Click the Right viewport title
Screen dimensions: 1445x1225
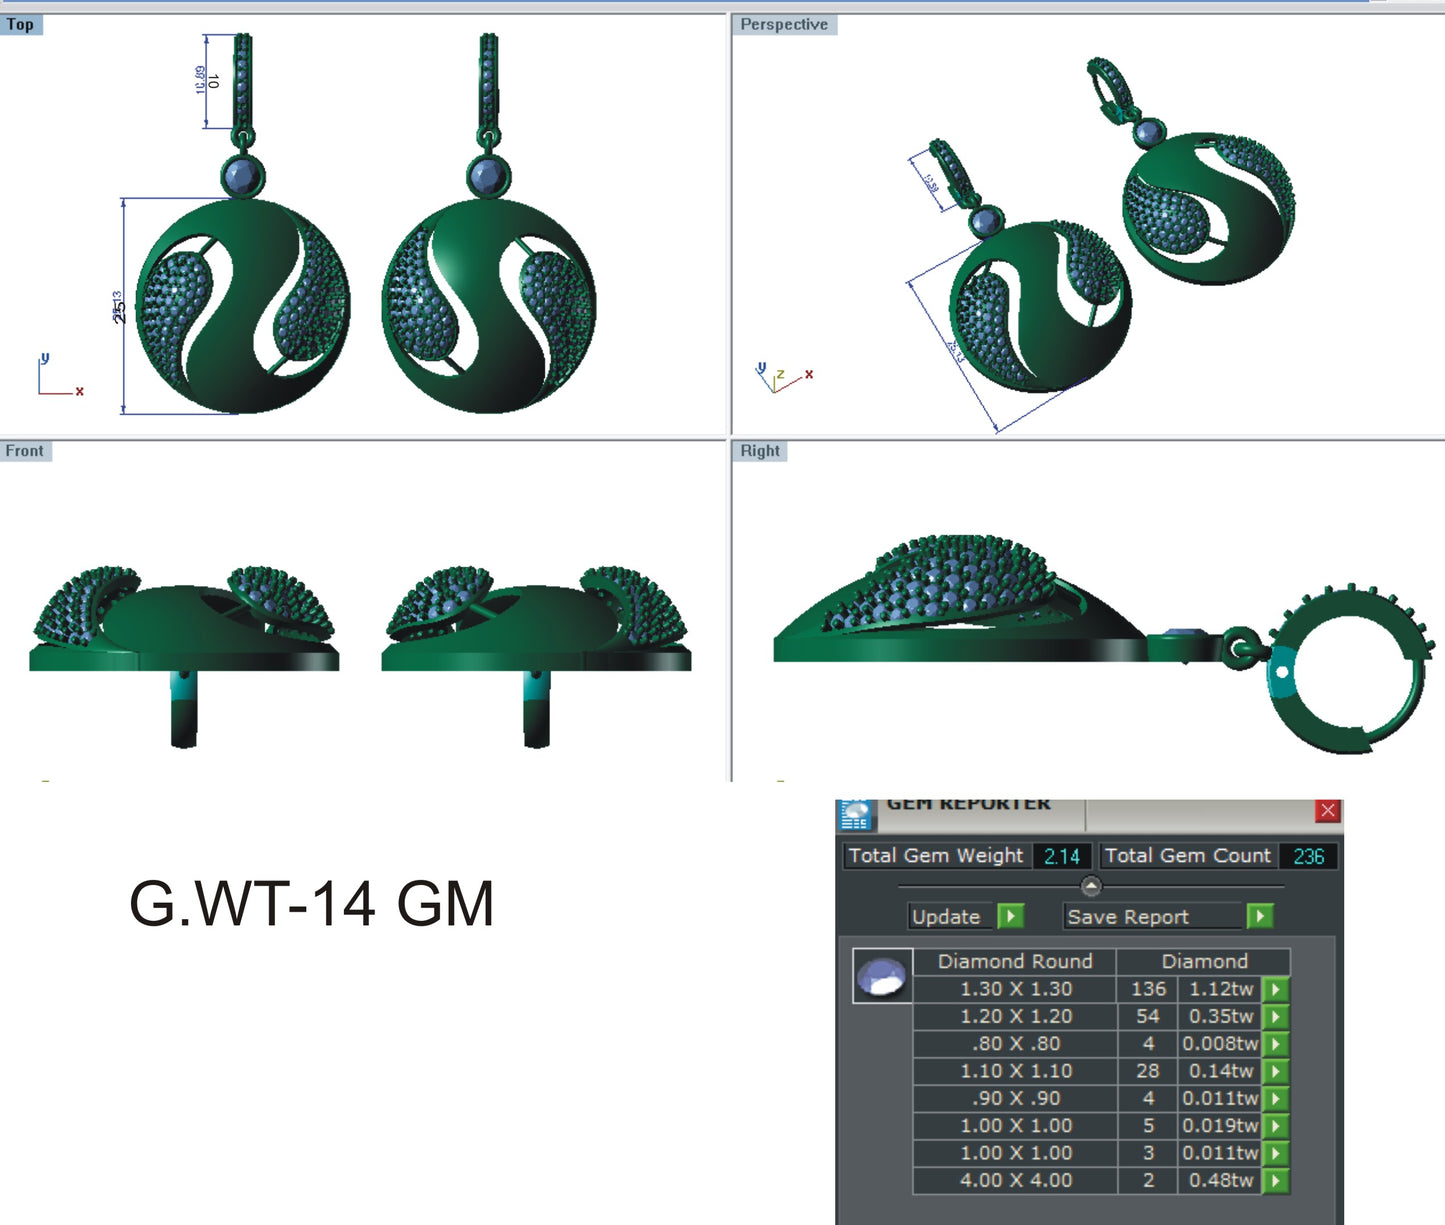point(761,451)
